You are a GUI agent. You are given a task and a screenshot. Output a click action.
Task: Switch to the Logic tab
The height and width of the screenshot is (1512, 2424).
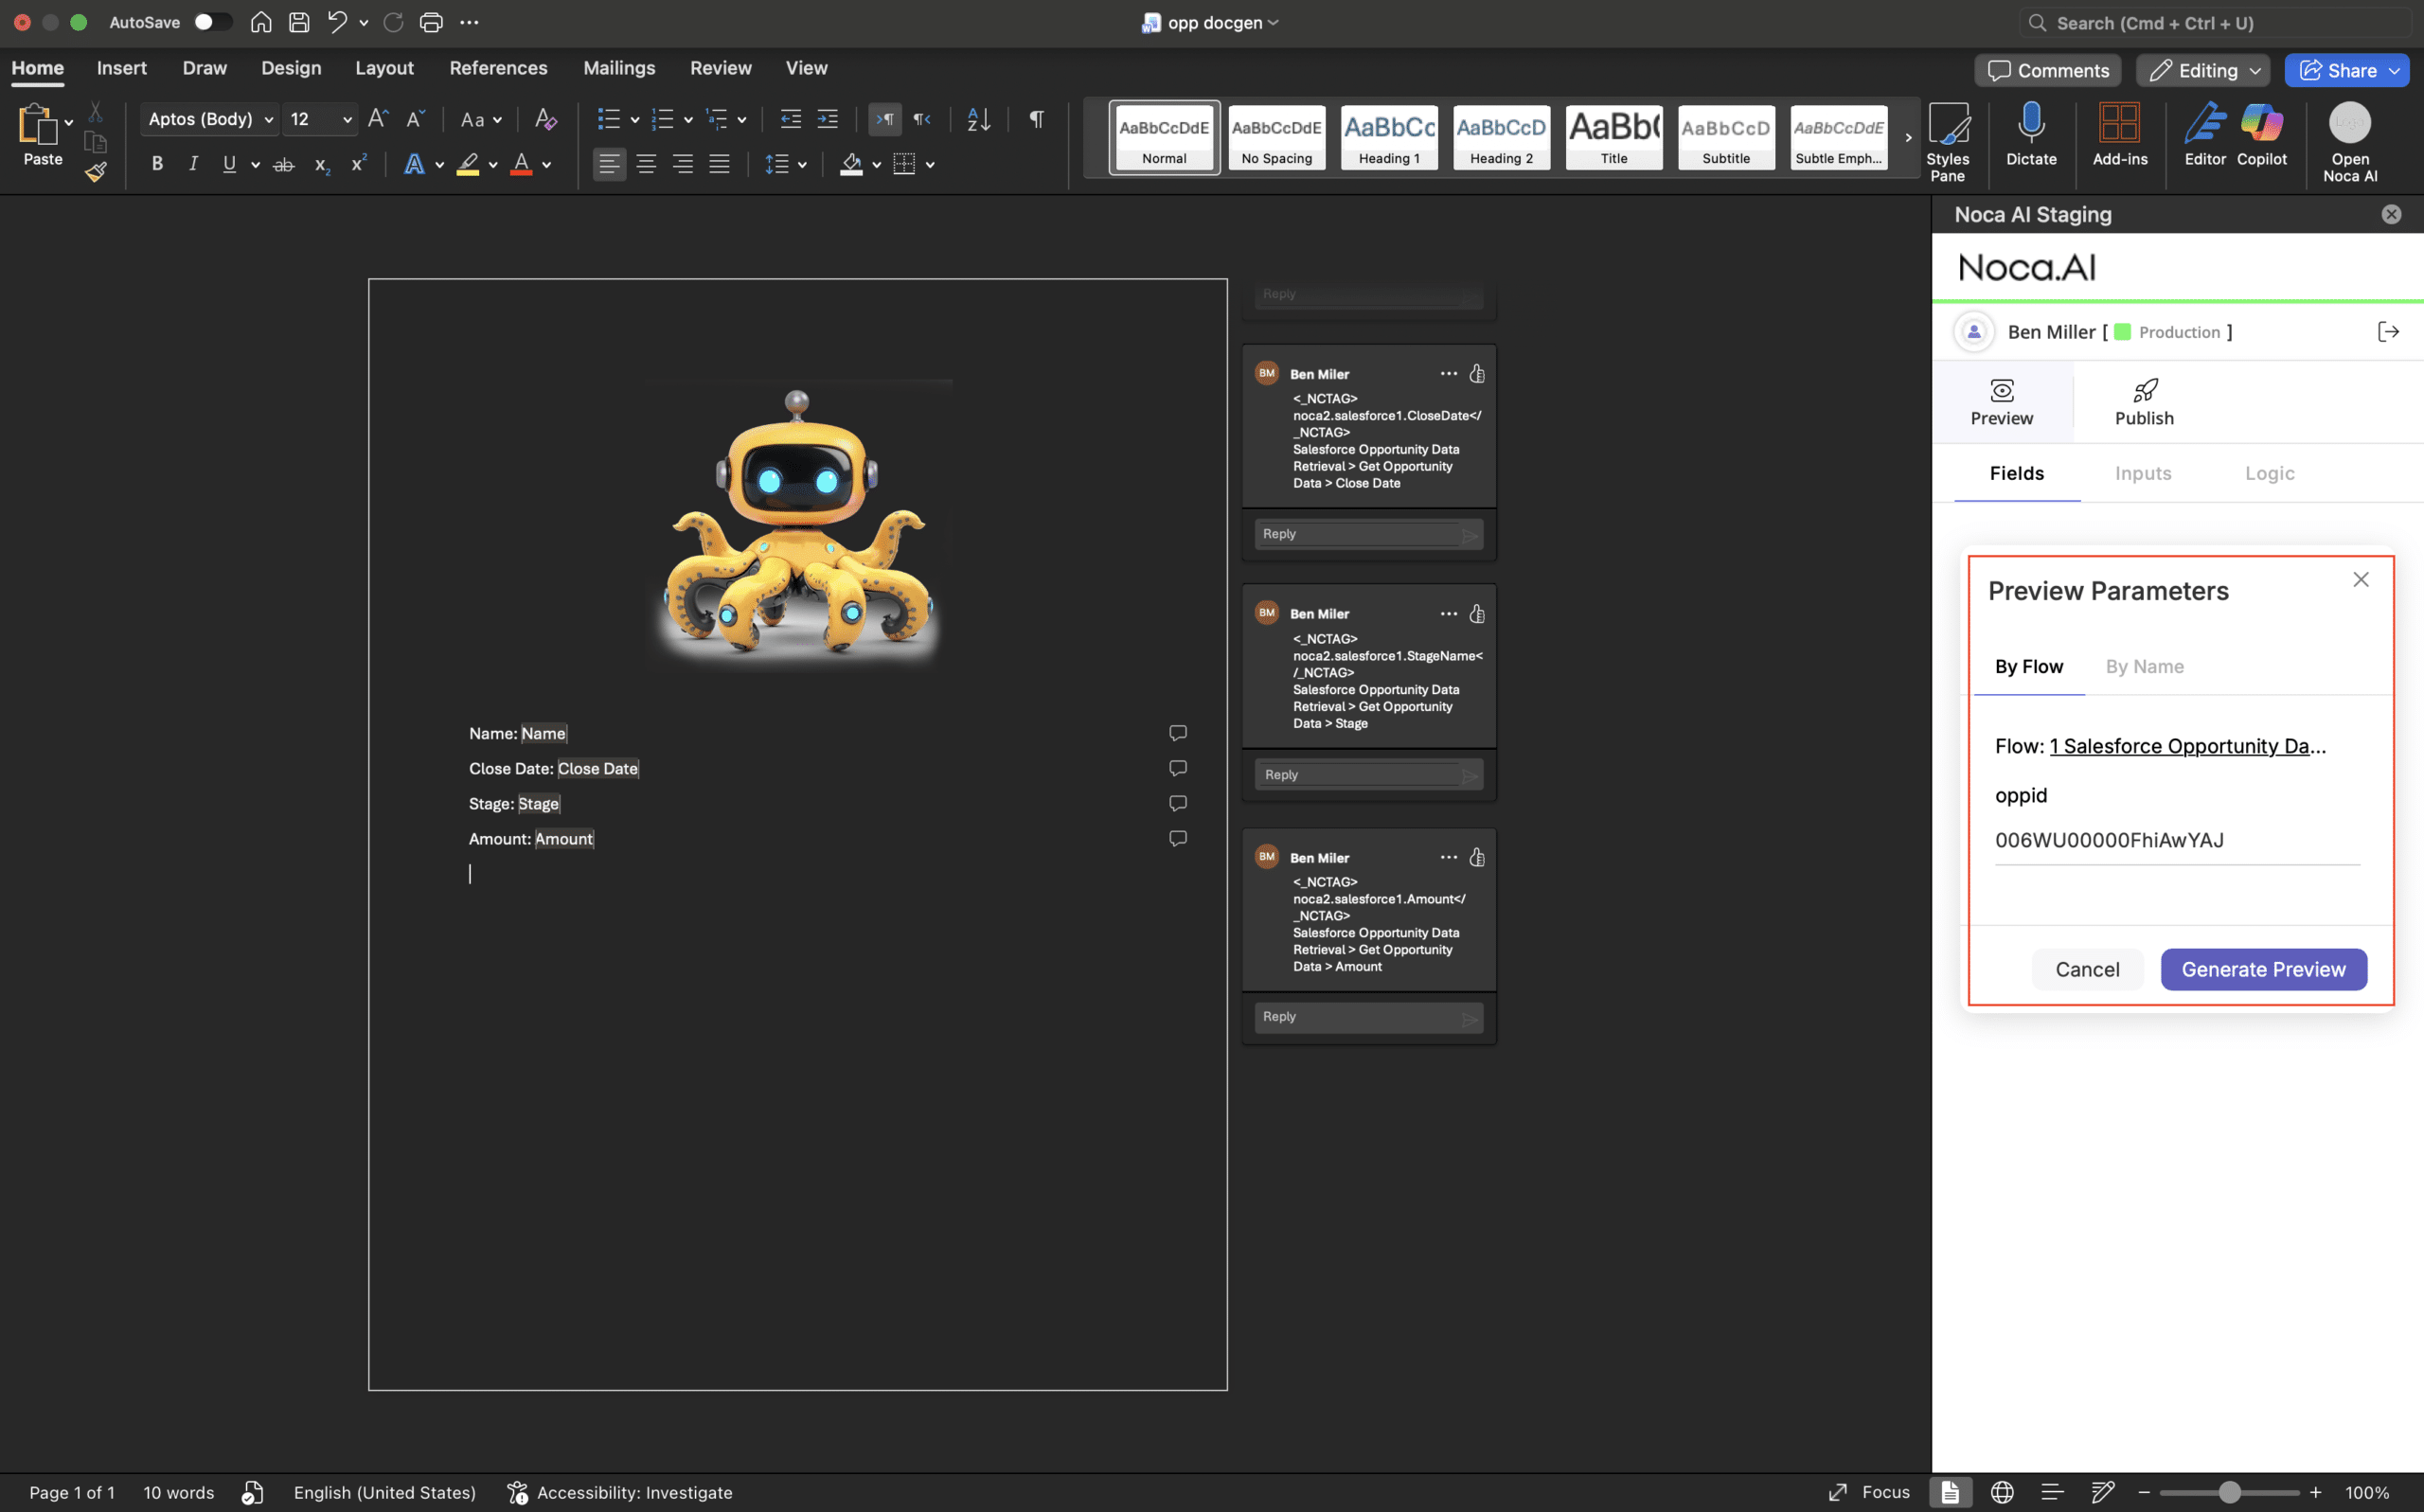[2269, 473]
